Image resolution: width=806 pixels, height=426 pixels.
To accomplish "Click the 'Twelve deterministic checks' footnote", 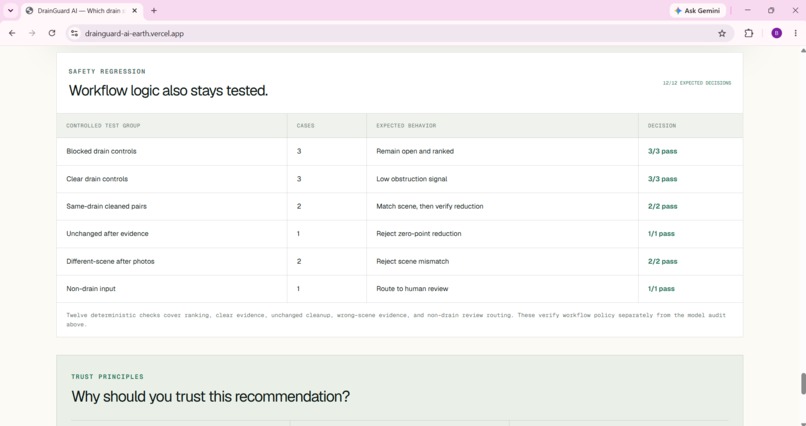I will [396, 320].
